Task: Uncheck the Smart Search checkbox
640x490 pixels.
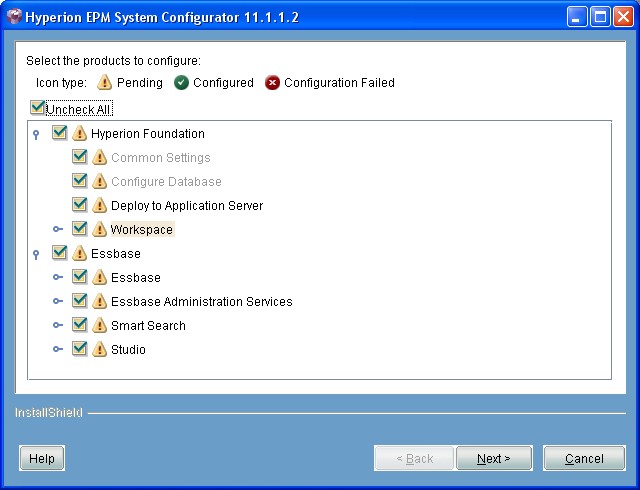Action: pos(80,325)
